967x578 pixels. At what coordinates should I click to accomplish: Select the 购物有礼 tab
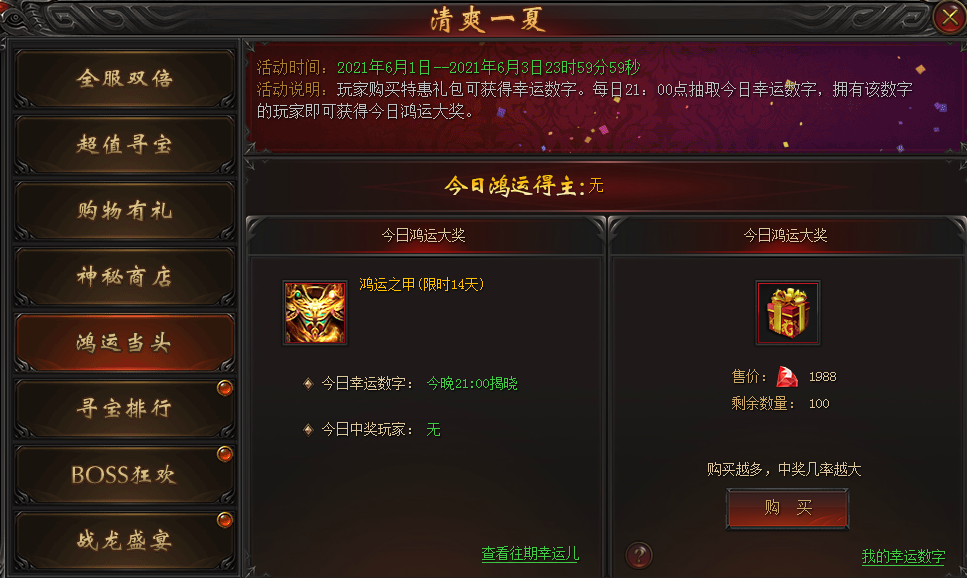[x=125, y=211]
